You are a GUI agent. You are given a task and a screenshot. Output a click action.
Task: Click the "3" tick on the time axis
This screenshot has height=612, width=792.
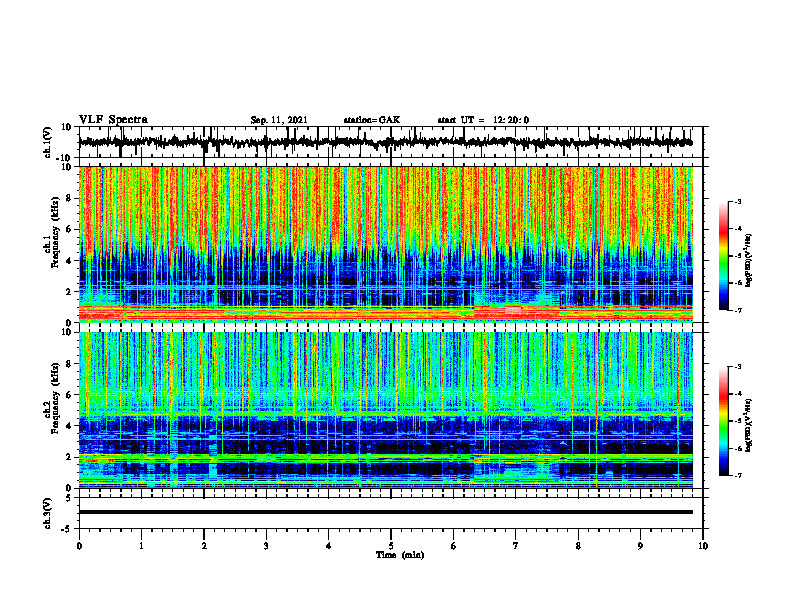click(266, 546)
